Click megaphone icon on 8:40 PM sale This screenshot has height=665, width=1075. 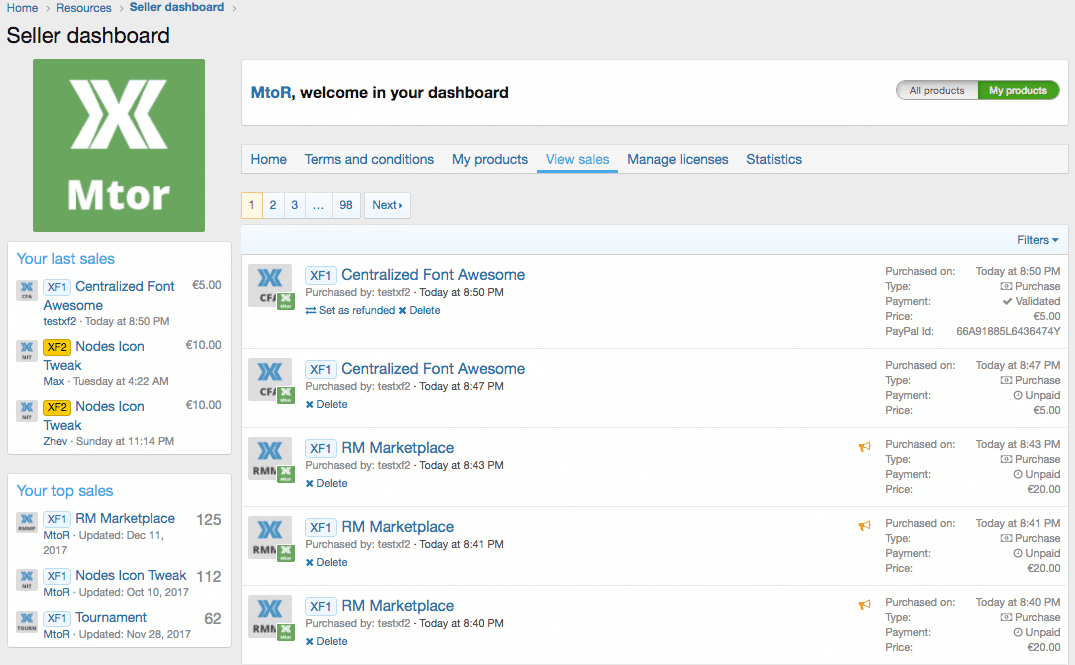click(x=865, y=605)
